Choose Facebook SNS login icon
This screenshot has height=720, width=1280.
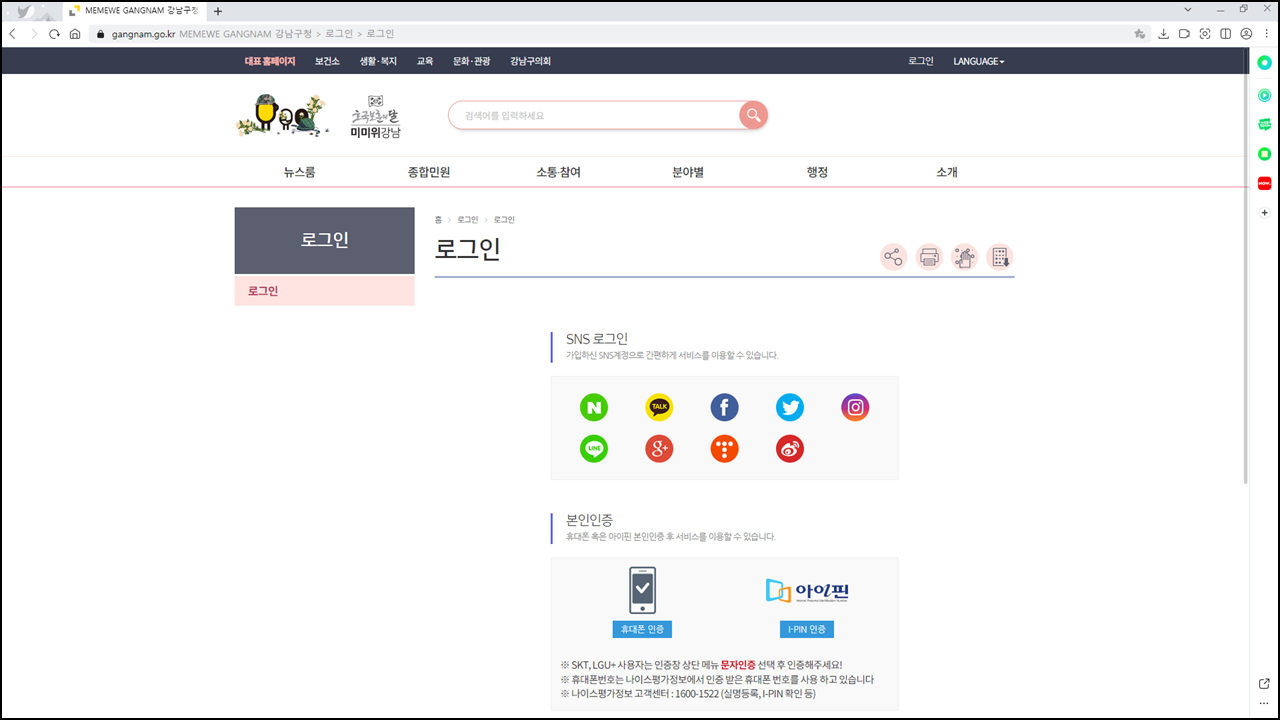pyautogui.click(x=724, y=407)
